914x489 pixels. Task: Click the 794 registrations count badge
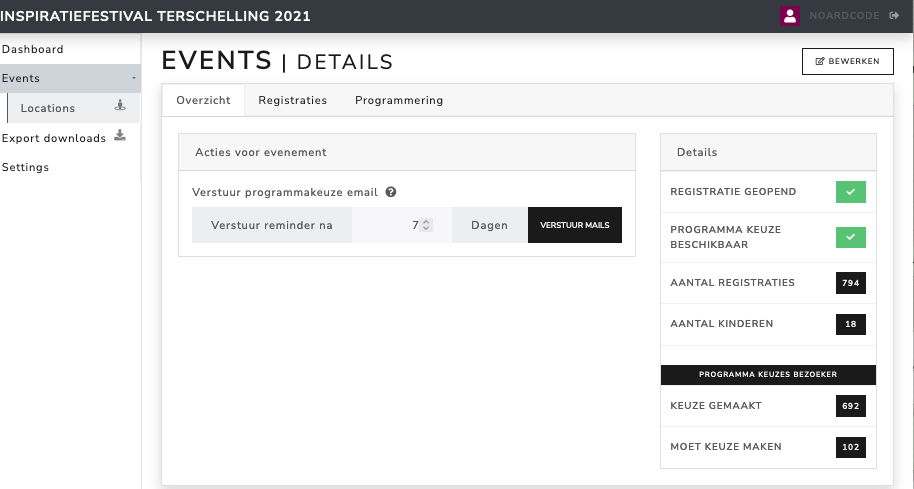pos(851,283)
